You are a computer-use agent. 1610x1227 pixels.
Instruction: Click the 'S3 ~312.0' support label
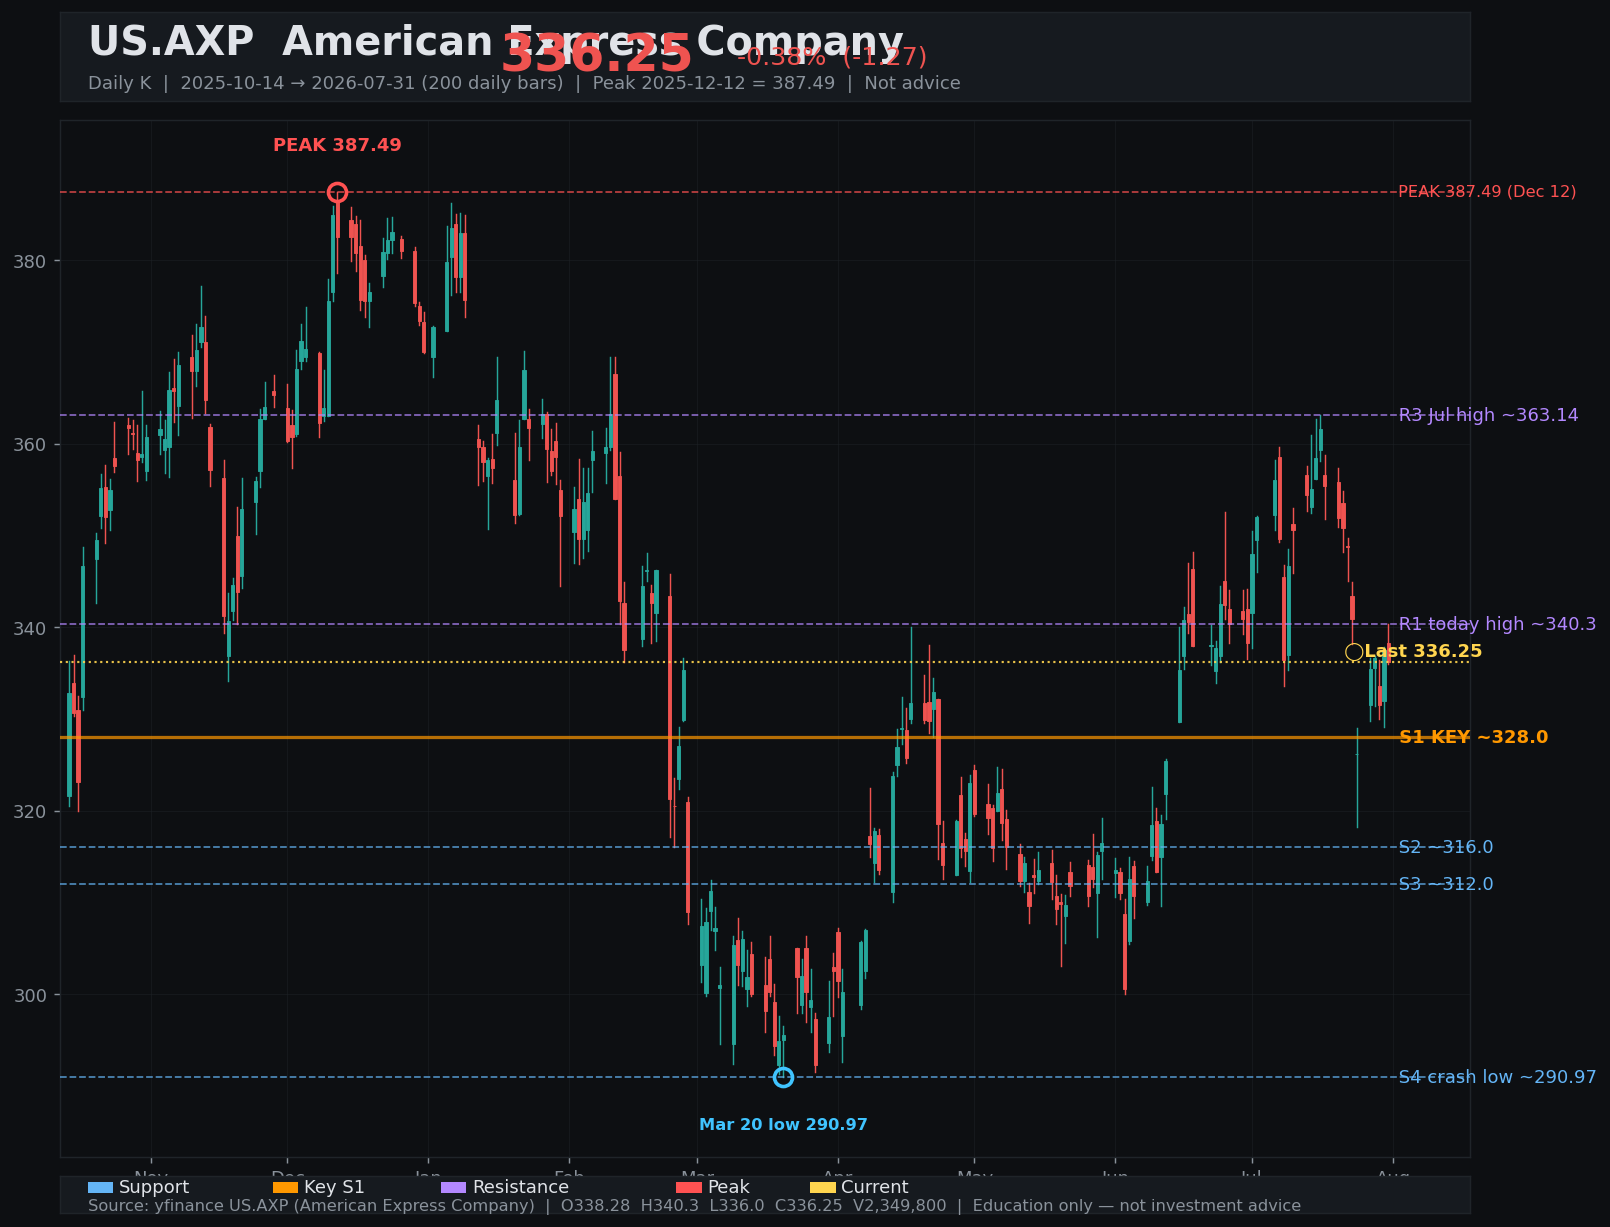pos(1446,884)
